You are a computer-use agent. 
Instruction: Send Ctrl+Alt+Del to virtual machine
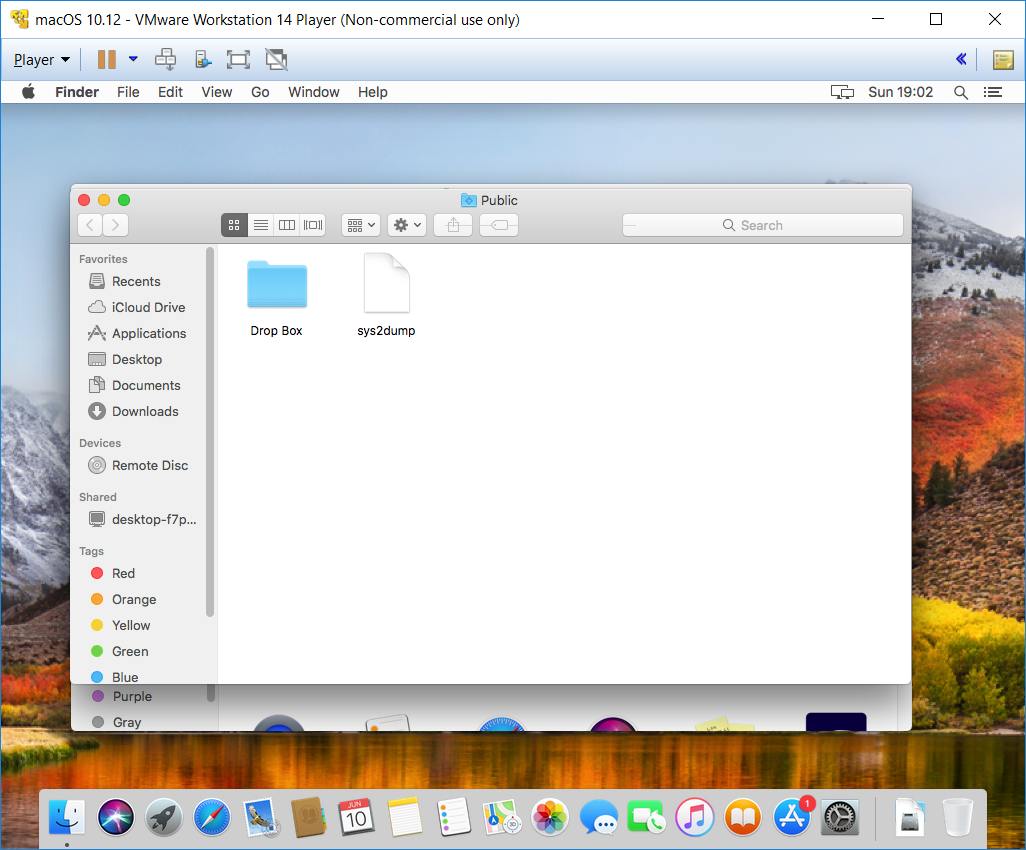tap(166, 60)
